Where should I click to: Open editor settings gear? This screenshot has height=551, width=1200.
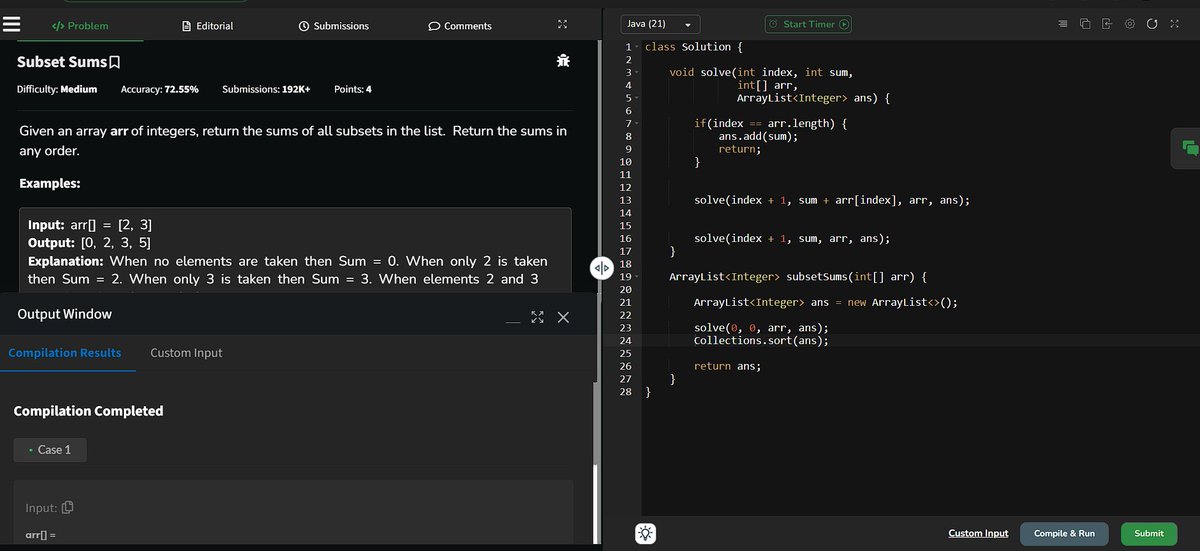1130,24
